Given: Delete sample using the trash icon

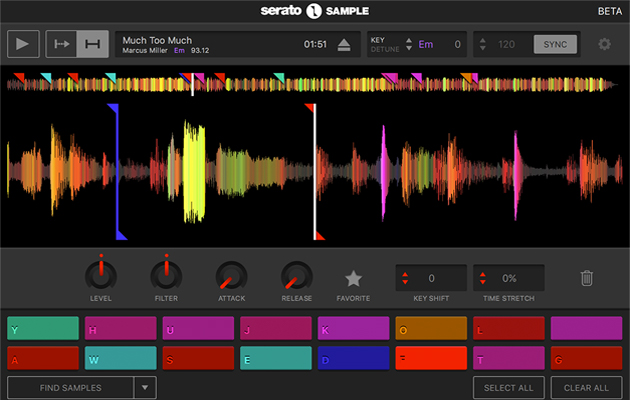Looking at the screenshot, I should coord(588,279).
